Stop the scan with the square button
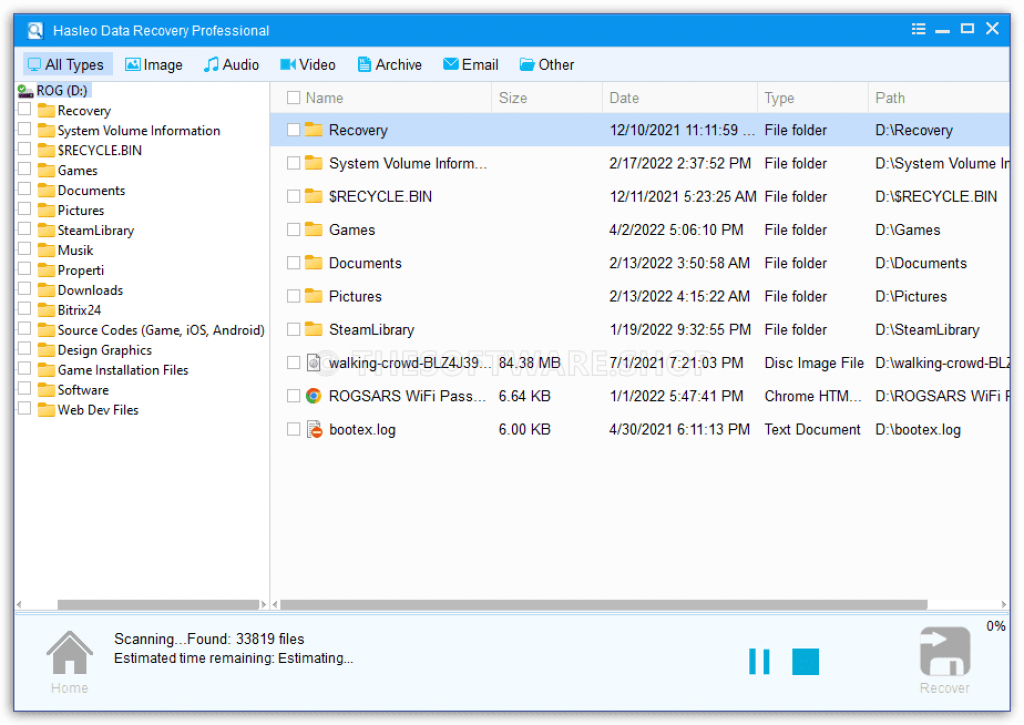Viewport: 1024px width, 725px height. coord(805,661)
